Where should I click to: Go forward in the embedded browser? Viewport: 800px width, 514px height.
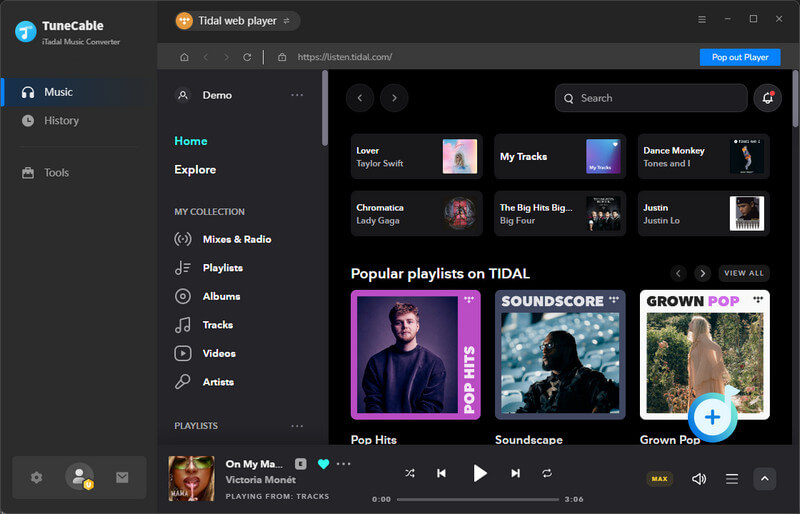[226, 57]
